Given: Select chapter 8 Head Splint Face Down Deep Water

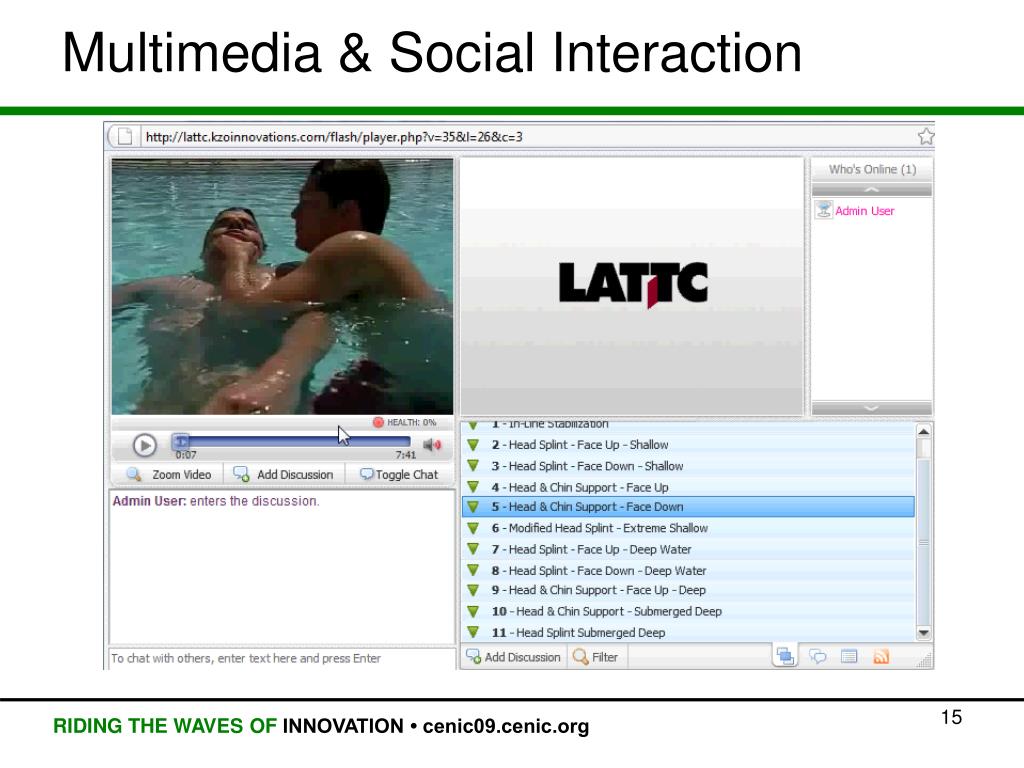Looking at the screenshot, I should 688,570.
